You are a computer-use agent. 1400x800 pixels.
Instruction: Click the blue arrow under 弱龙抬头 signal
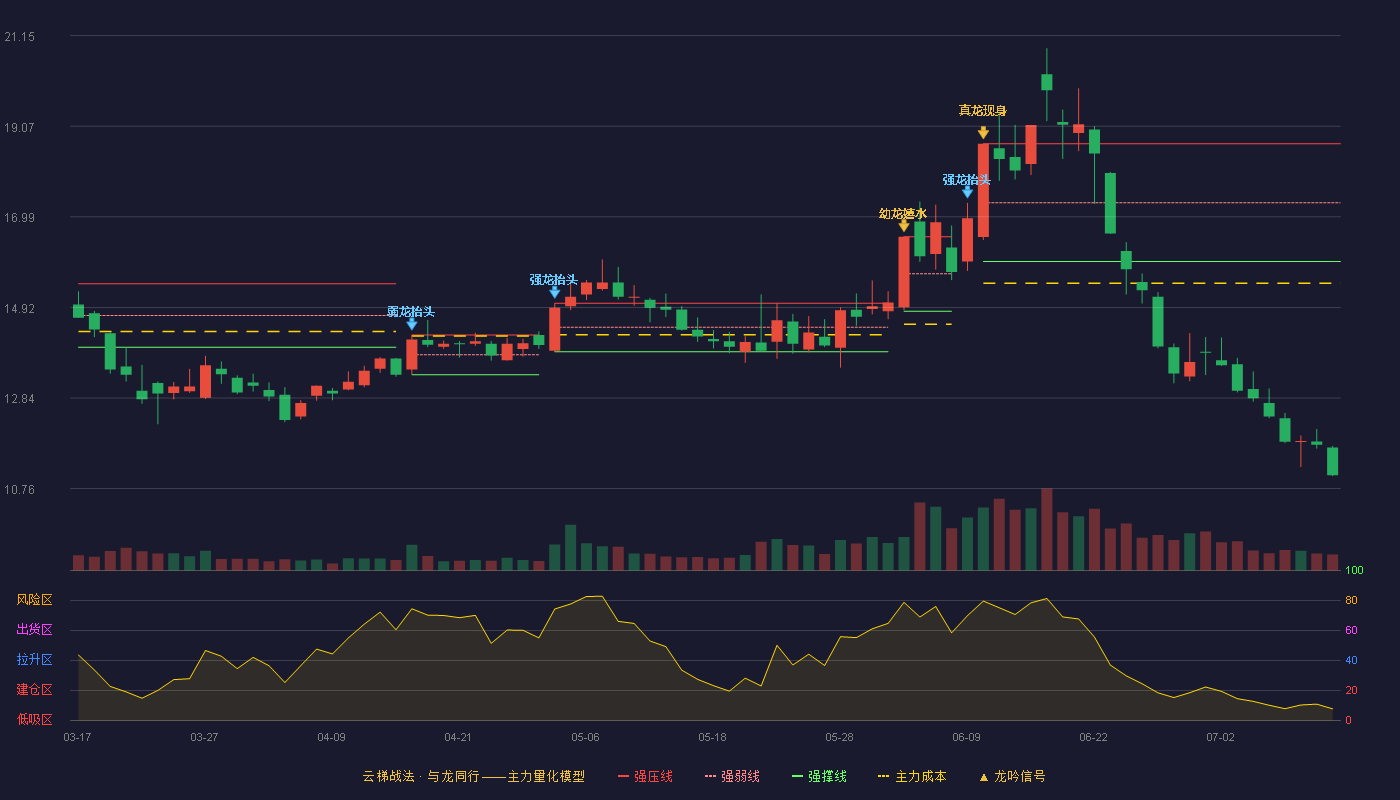(411, 324)
